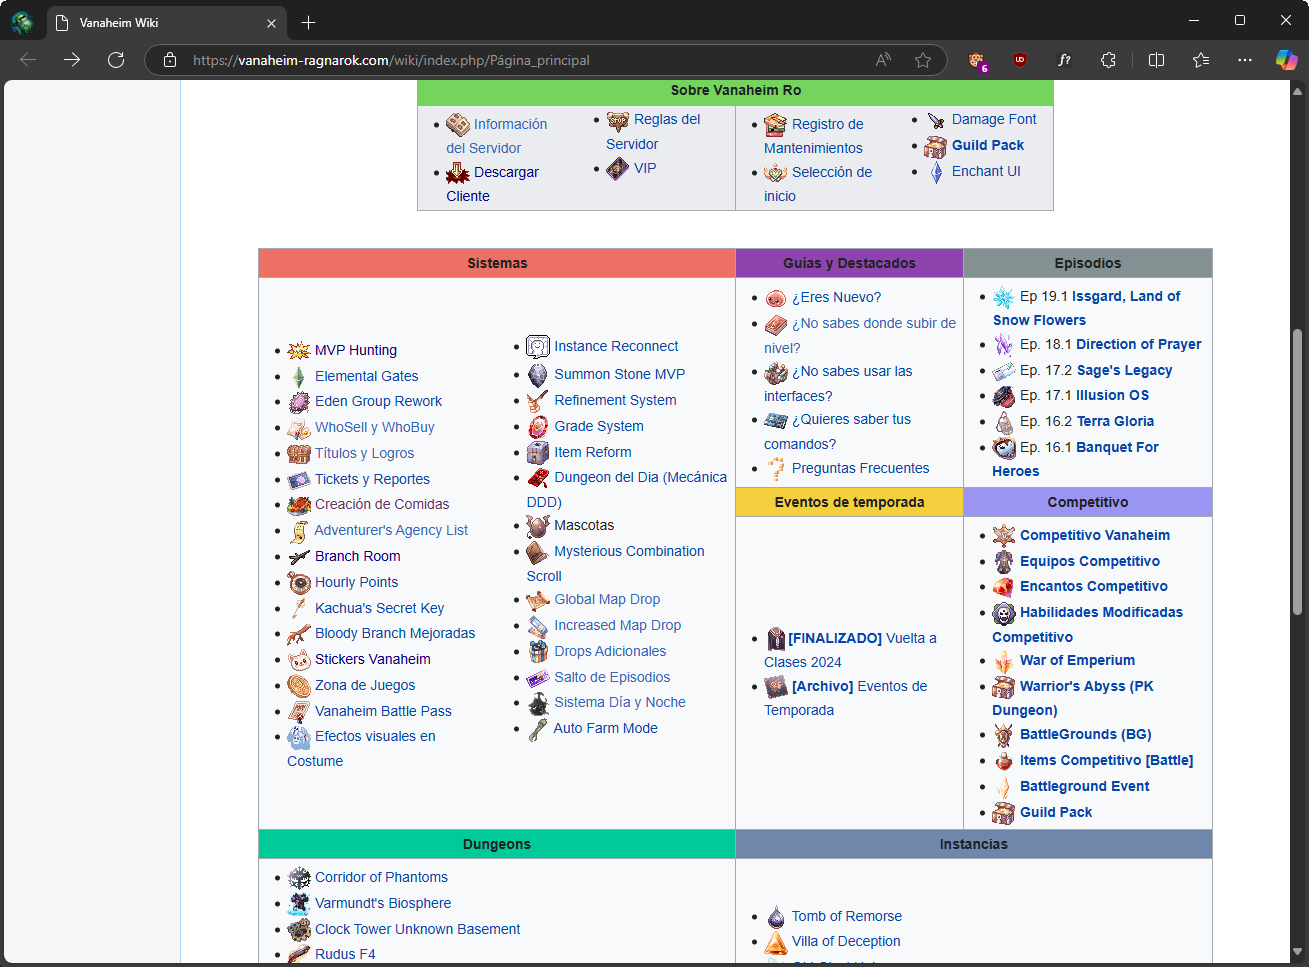
Task: Open the Copilot sidebar icon
Action: [x=1286, y=60]
